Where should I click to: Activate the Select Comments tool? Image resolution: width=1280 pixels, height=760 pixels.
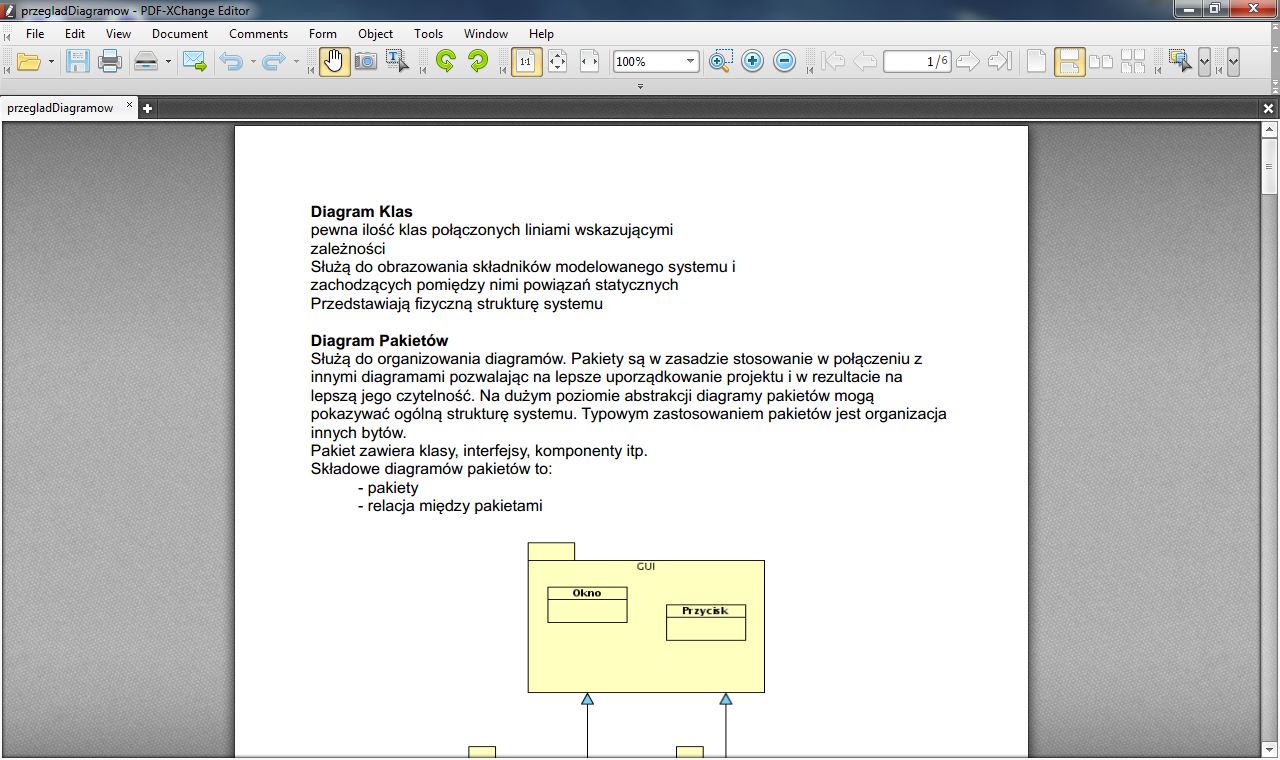click(1181, 62)
